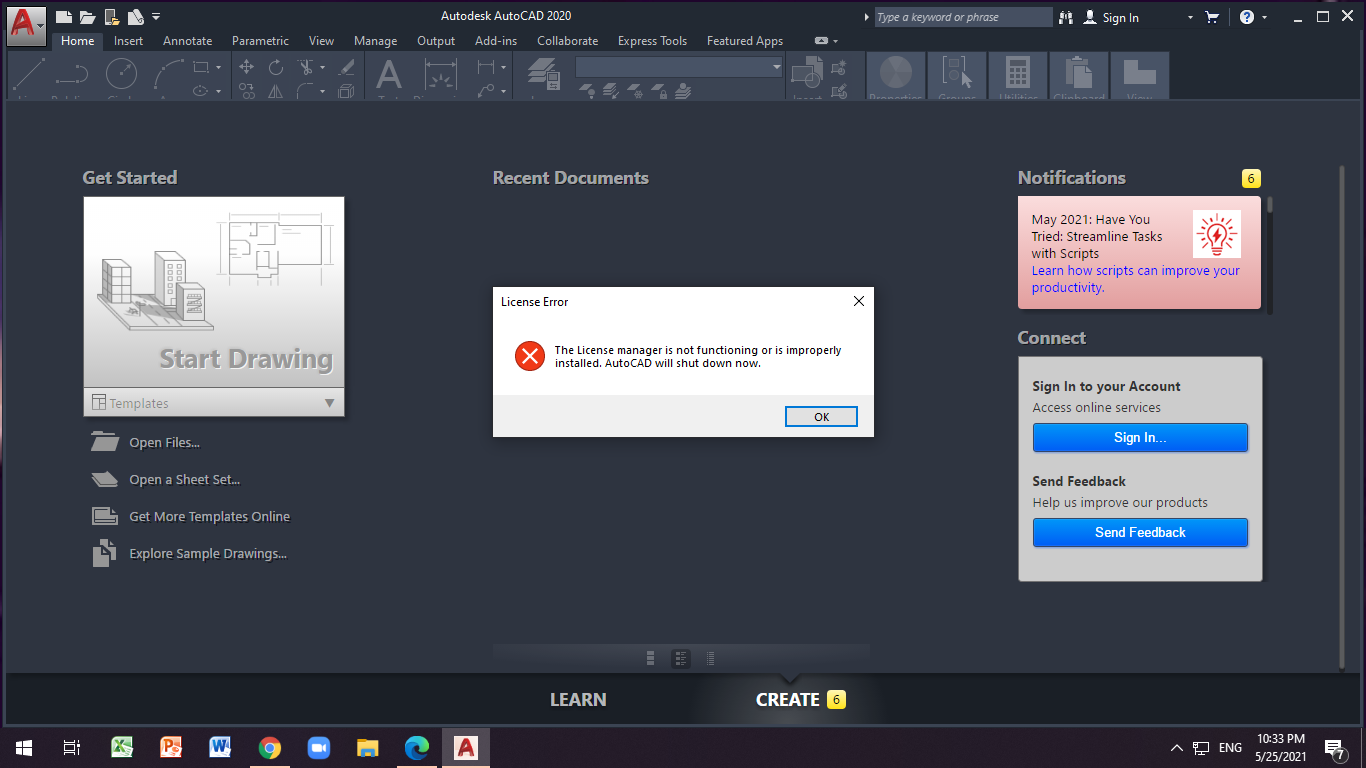Screen dimensions: 1366x768
Task: Expand the Linear dimension dropdown arrow
Action: [x=503, y=68]
